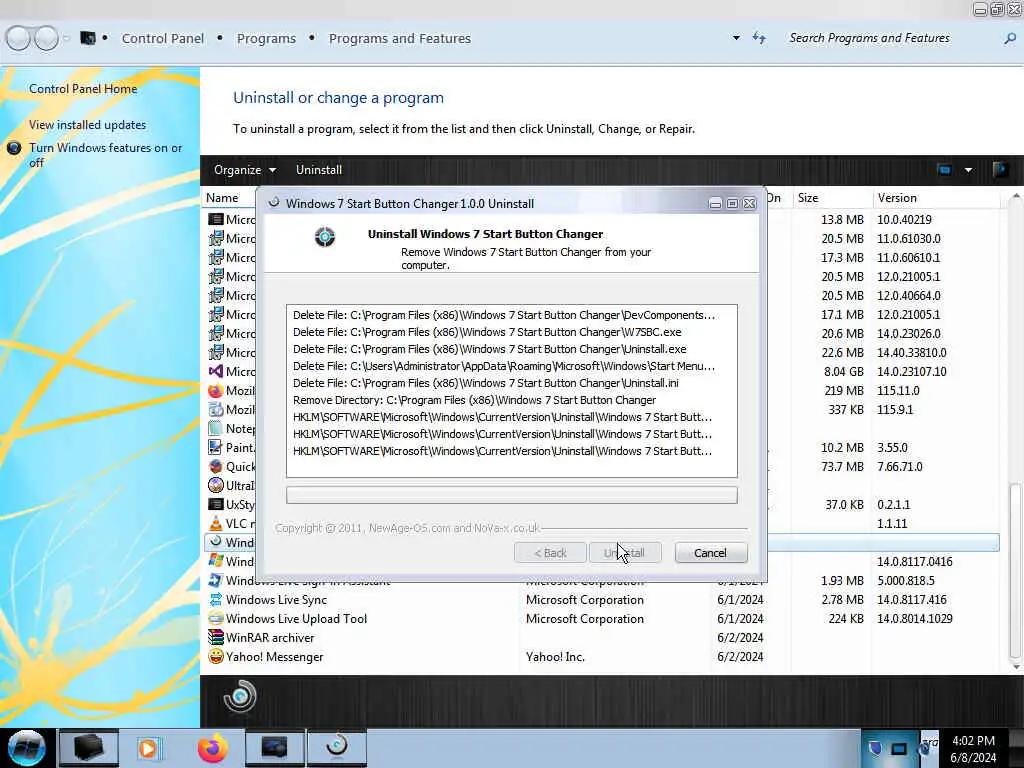Click the Yahoo! Inc. publisher cell

555,656
